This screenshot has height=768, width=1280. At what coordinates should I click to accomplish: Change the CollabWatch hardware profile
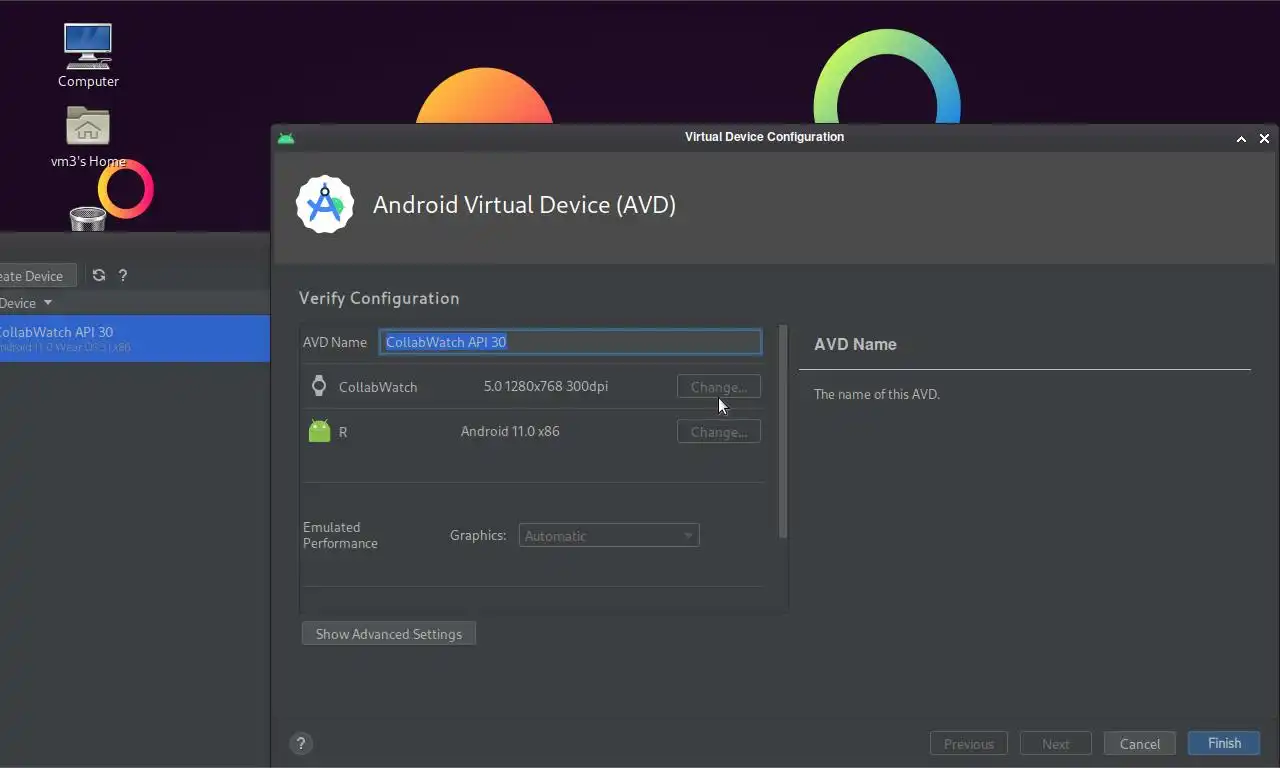click(x=719, y=387)
